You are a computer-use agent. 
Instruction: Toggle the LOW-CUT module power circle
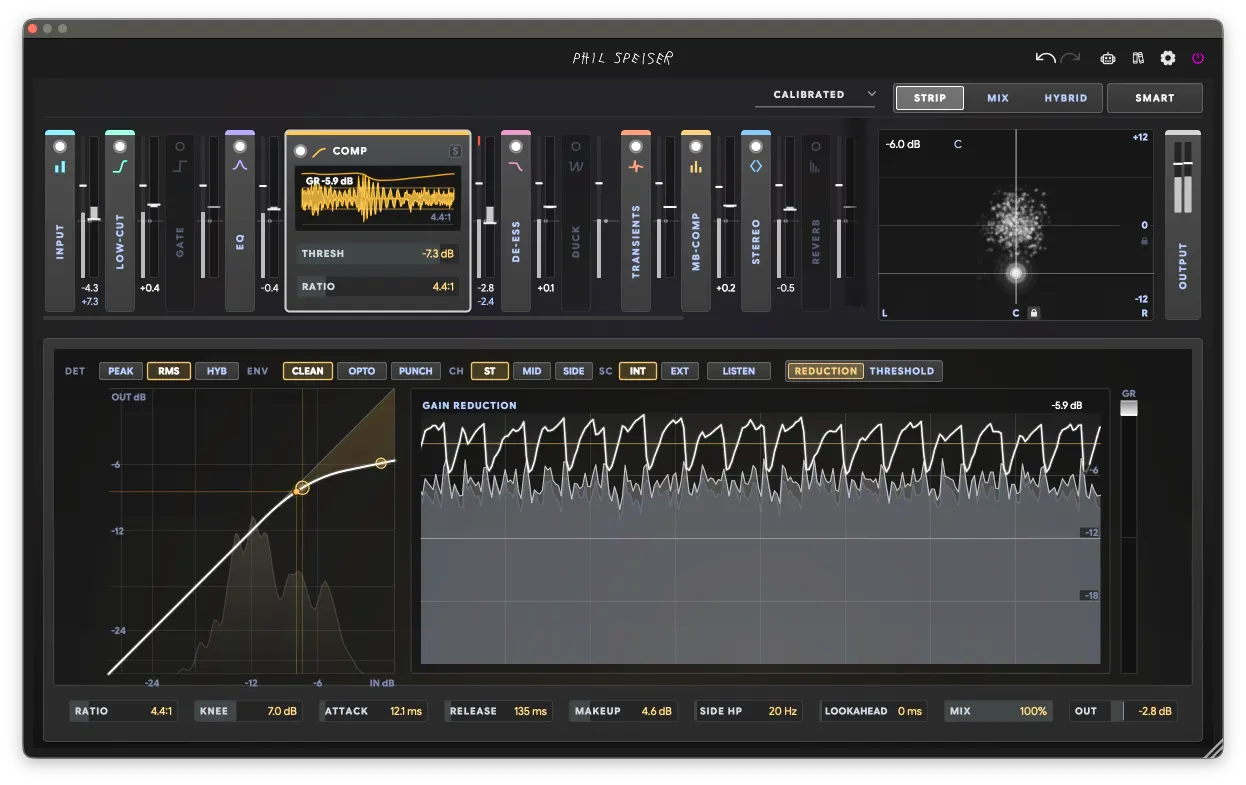point(120,146)
